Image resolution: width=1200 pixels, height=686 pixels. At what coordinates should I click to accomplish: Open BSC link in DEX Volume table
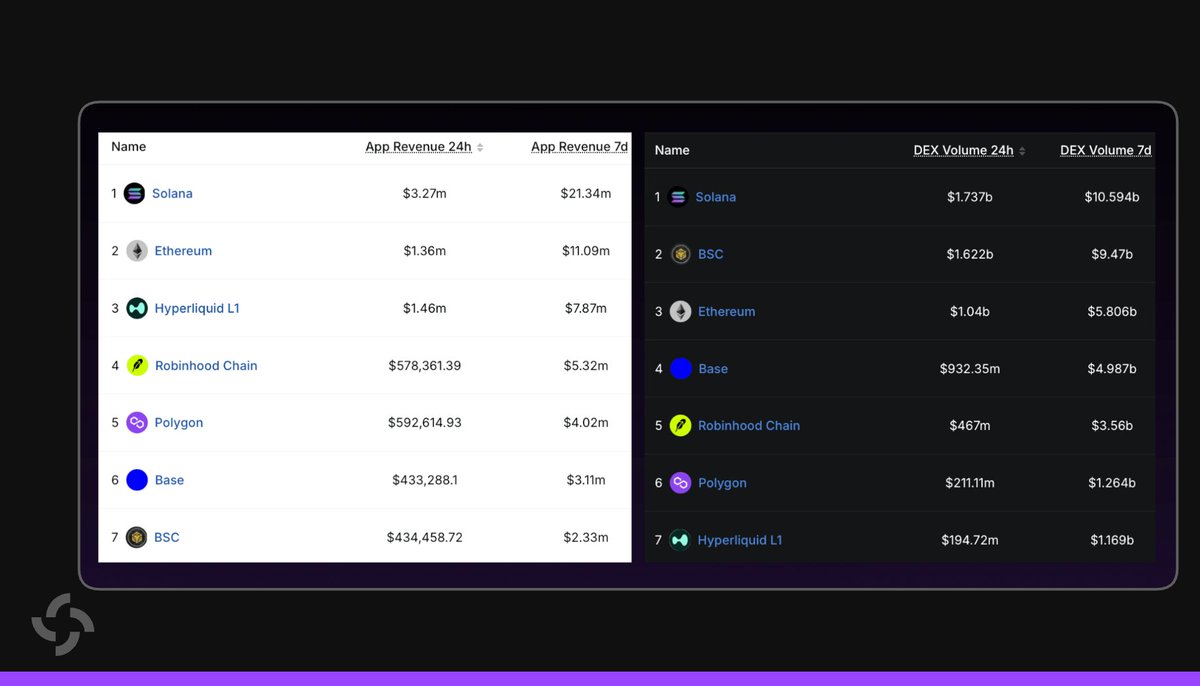click(x=710, y=254)
